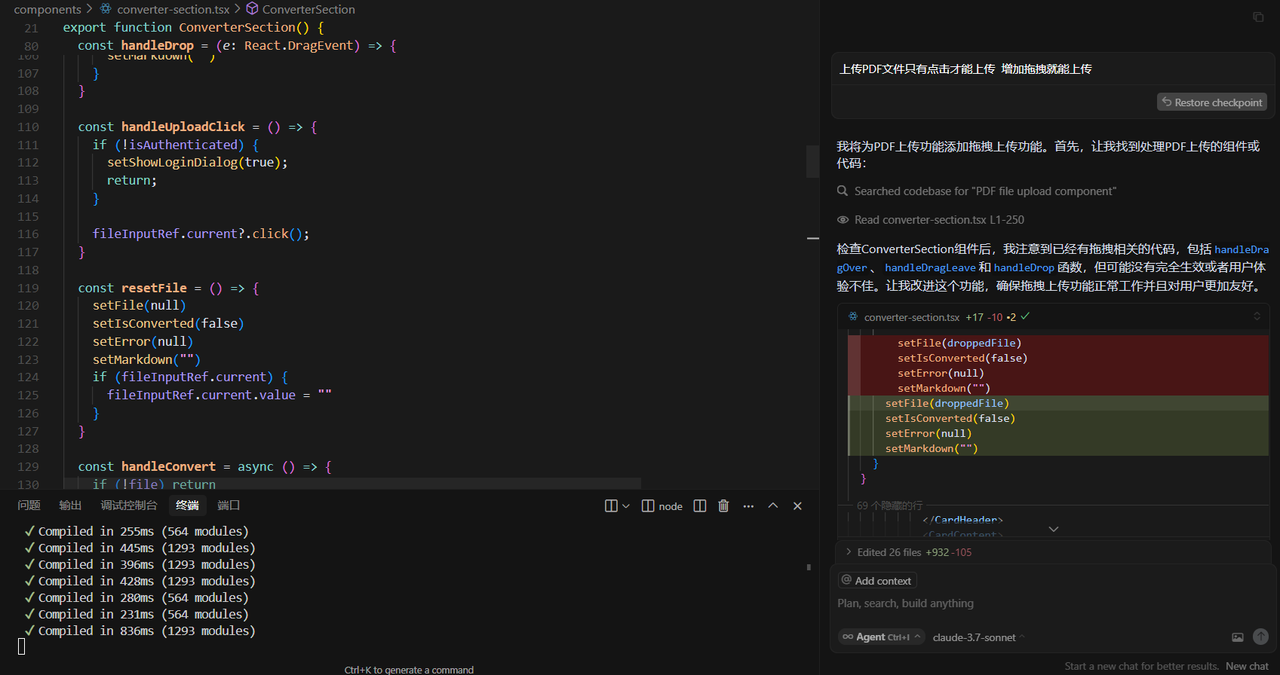Image resolution: width=1280 pixels, height=675 pixels.
Task: Click the setIsConverted(false) line in the editor
Action: coord(168,323)
